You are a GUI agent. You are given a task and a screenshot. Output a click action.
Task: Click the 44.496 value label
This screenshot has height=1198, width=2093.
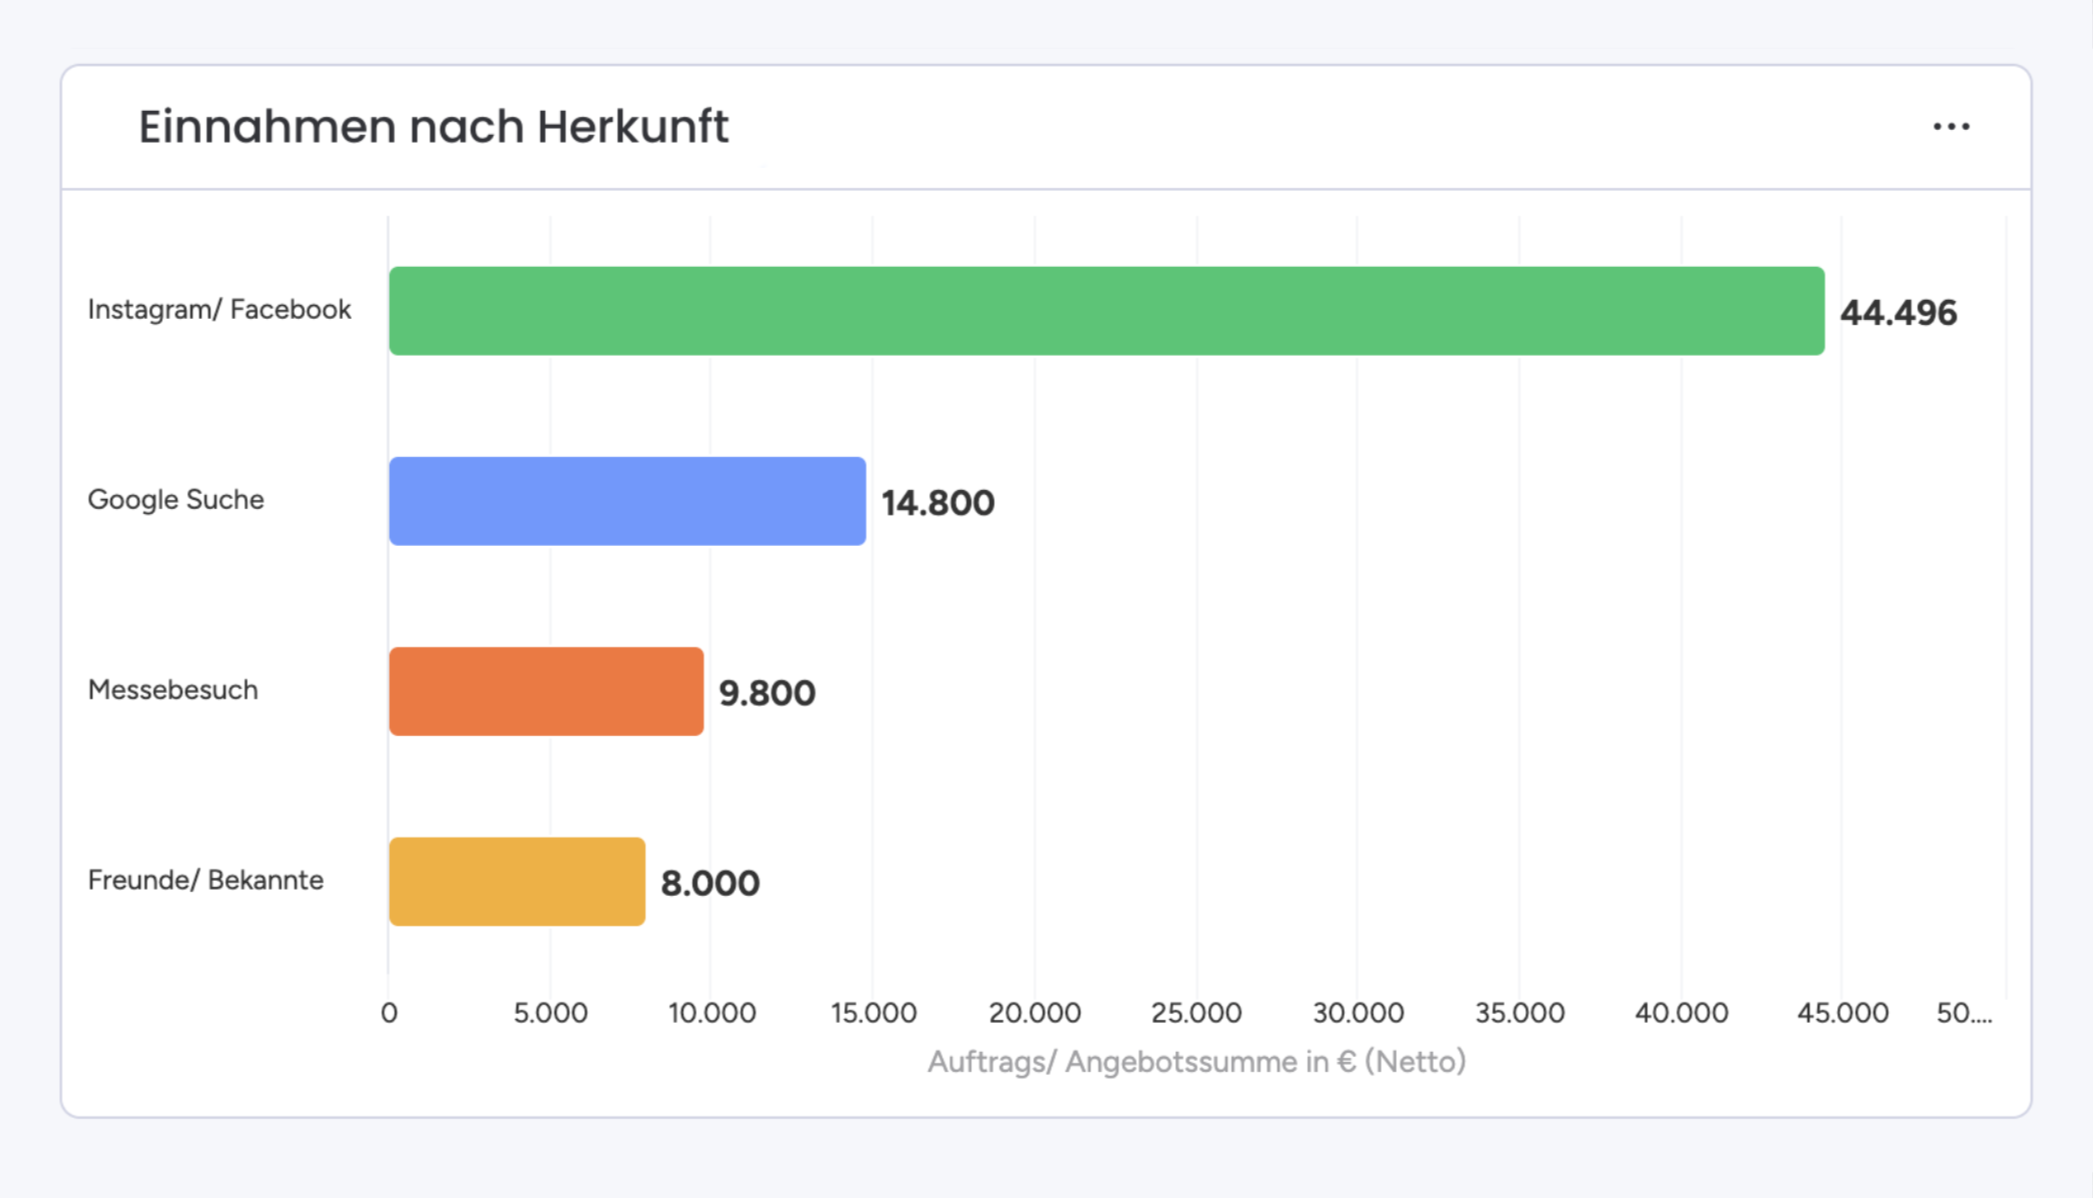[x=1899, y=312]
